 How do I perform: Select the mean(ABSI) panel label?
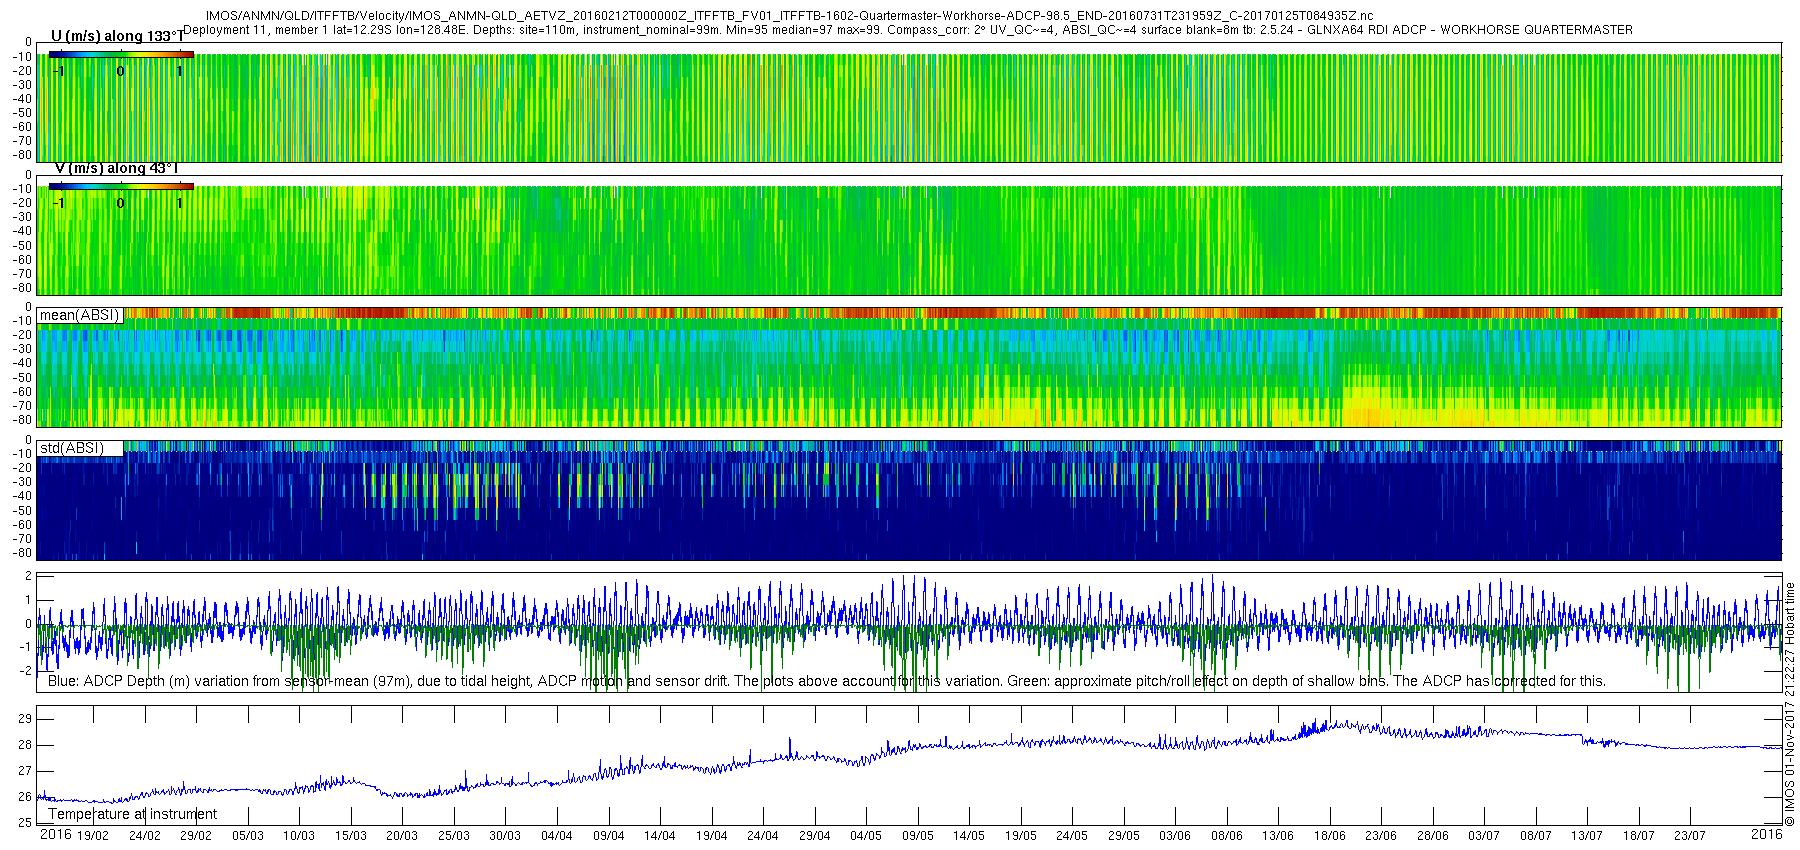tap(80, 315)
